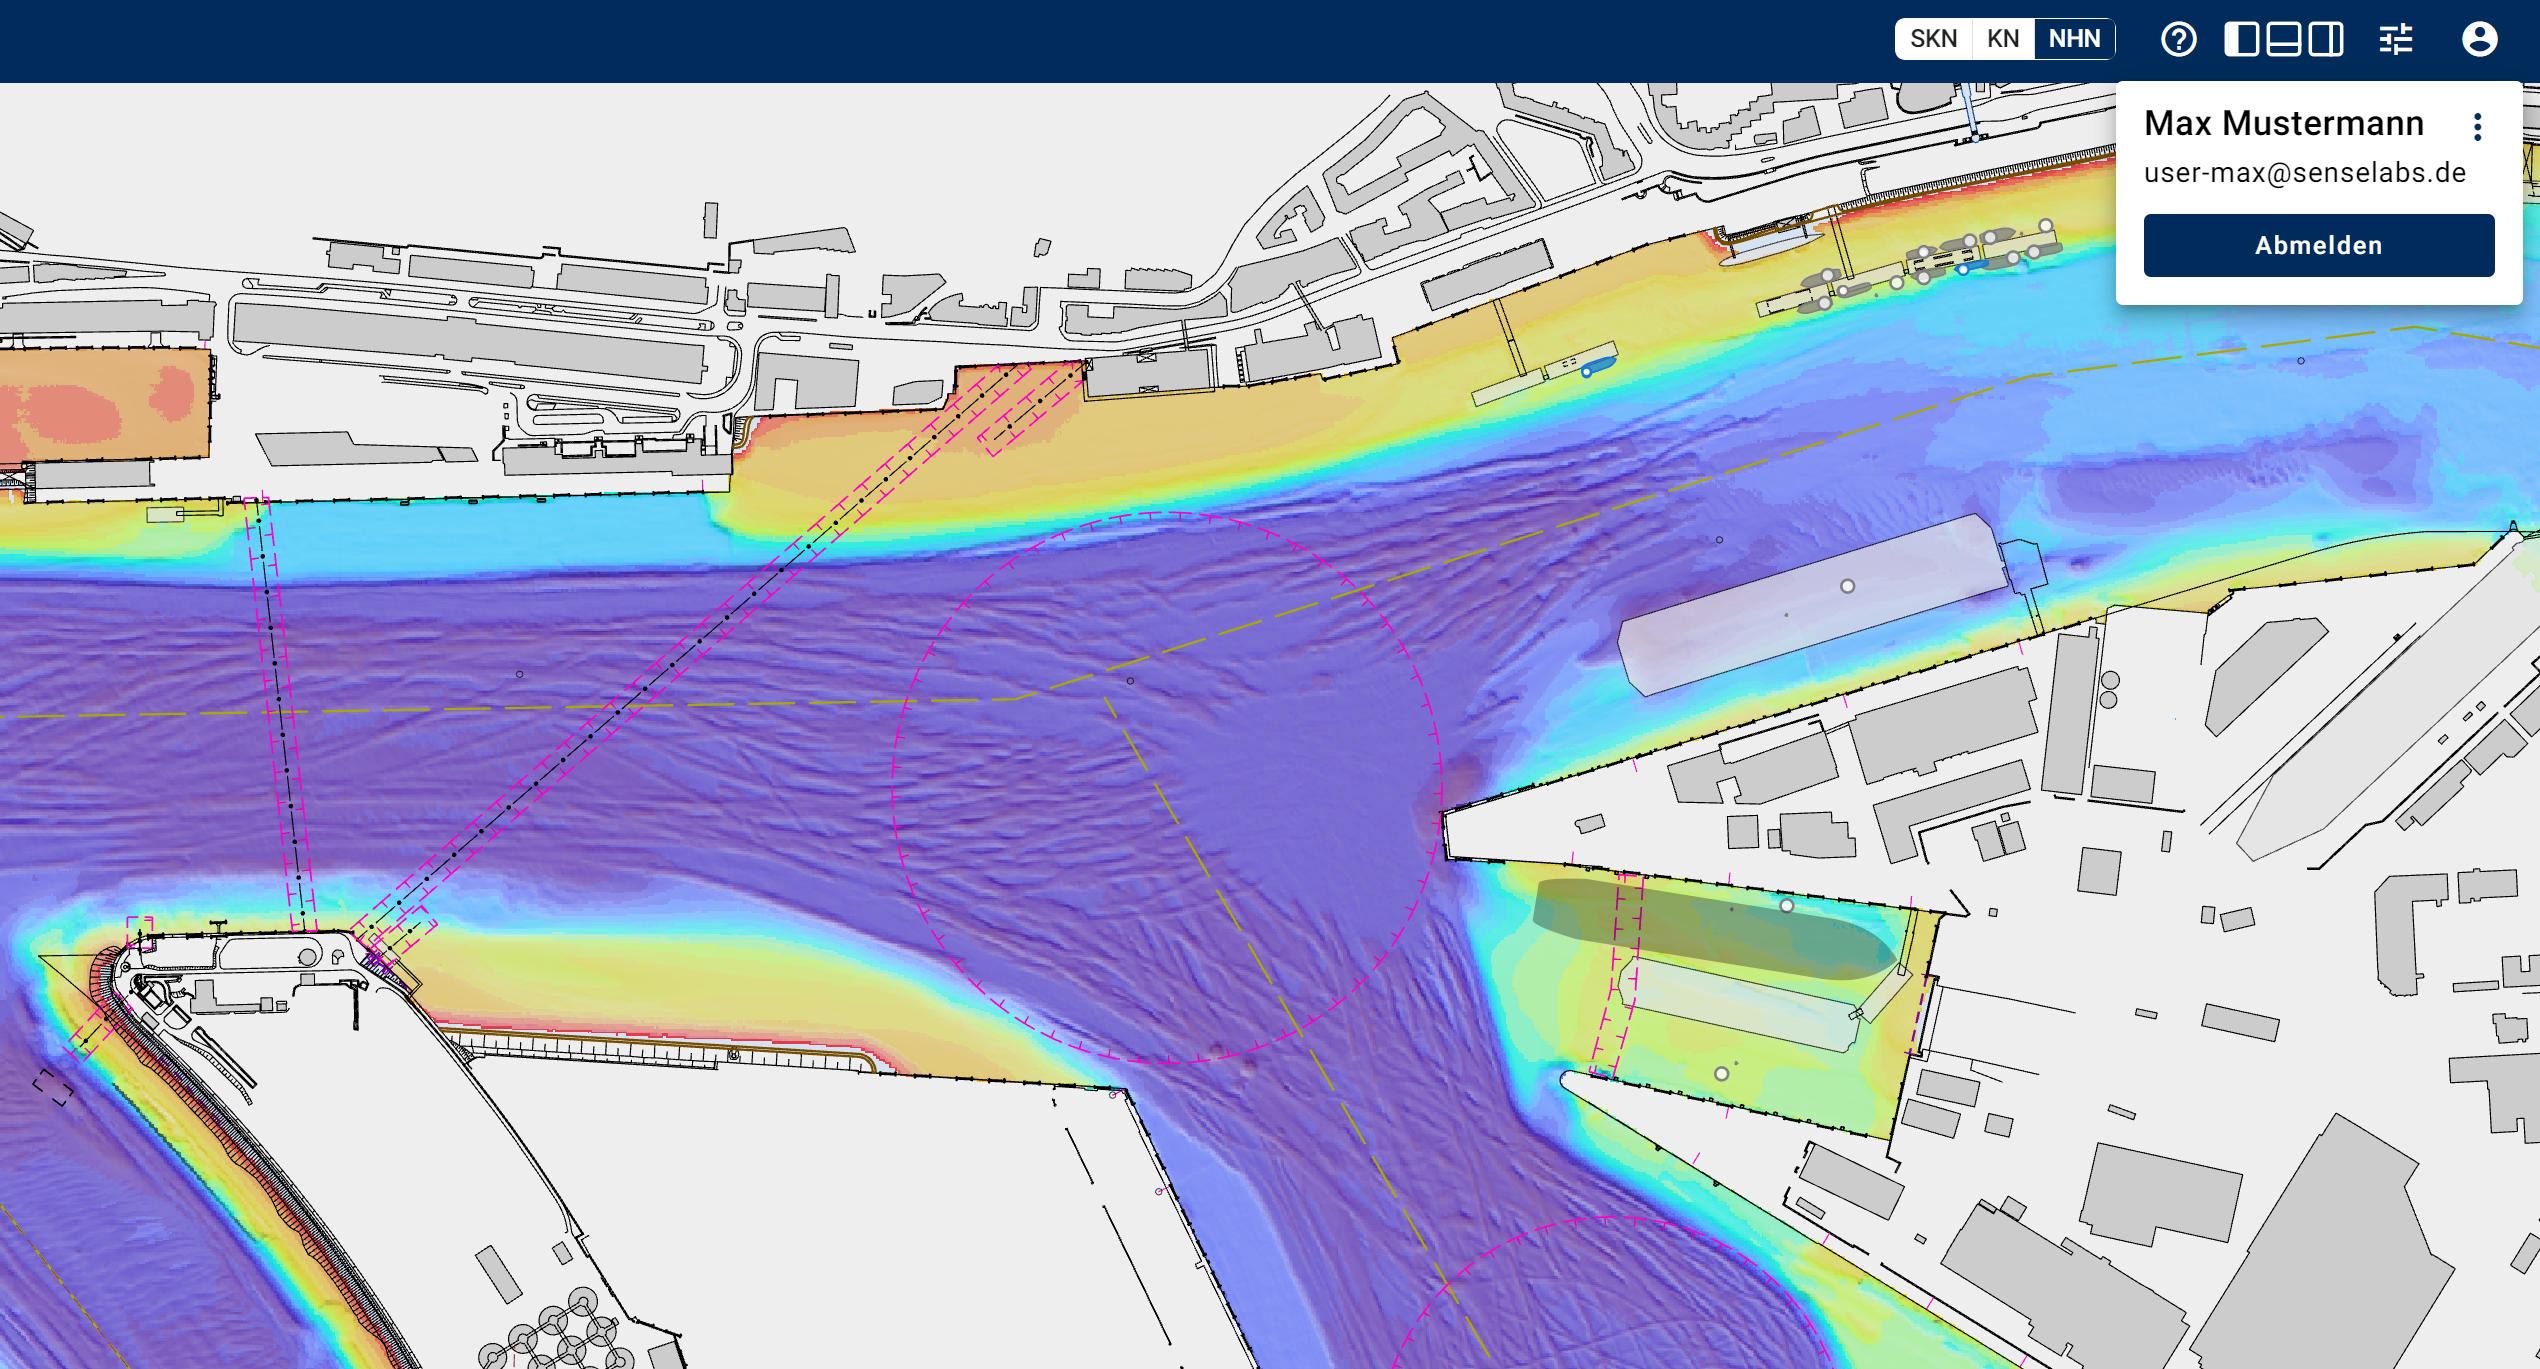
Task: Switch reference level to KN
Action: coord(2002,39)
